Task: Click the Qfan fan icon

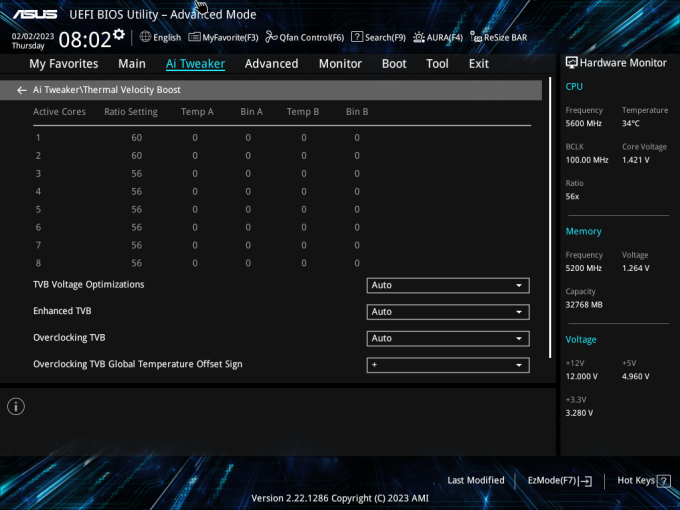Action: [271, 37]
